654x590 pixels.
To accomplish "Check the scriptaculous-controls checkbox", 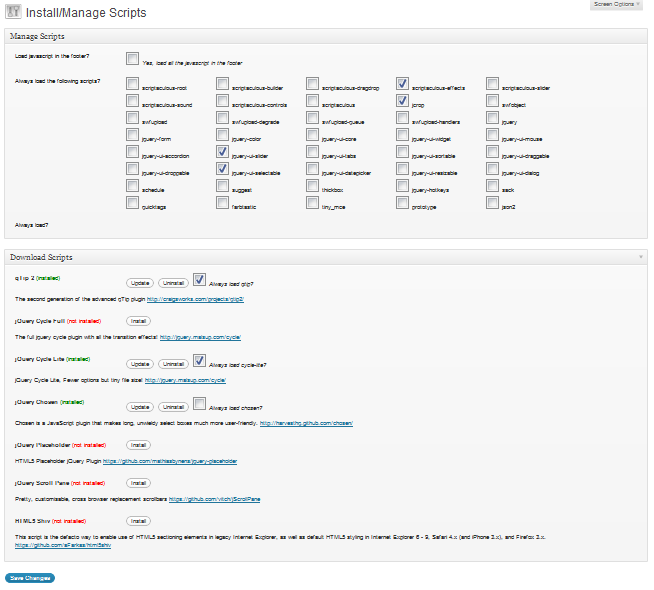I will pyautogui.click(x=222, y=100).
